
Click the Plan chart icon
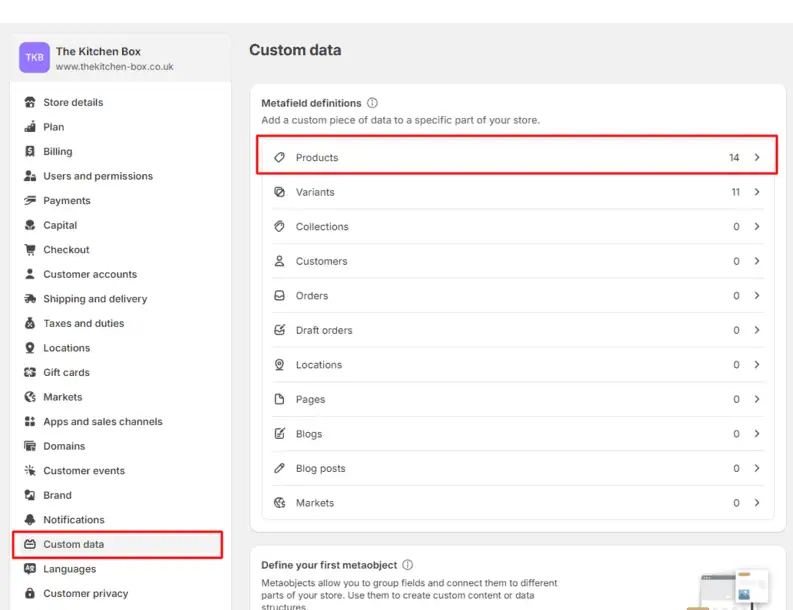(30, 126)
